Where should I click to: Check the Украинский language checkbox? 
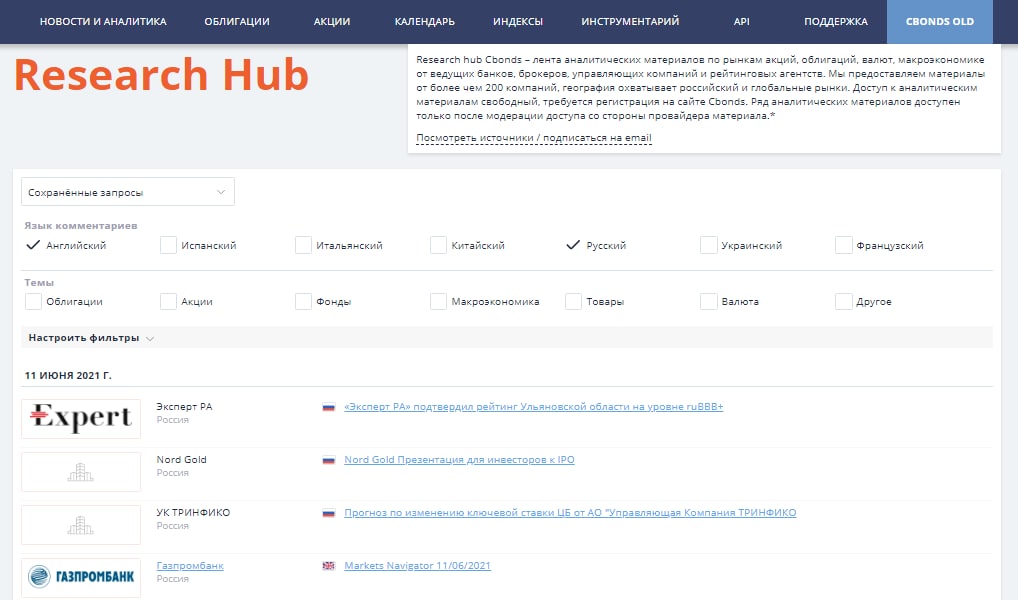click(x=708, y=245)
